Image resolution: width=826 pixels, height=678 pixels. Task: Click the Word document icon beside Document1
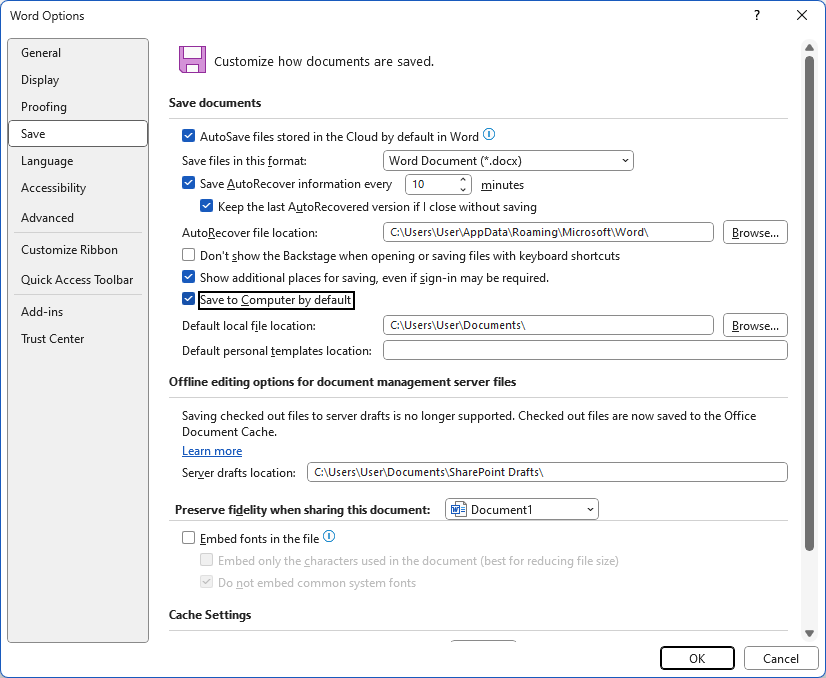click(x=459, y=509)
